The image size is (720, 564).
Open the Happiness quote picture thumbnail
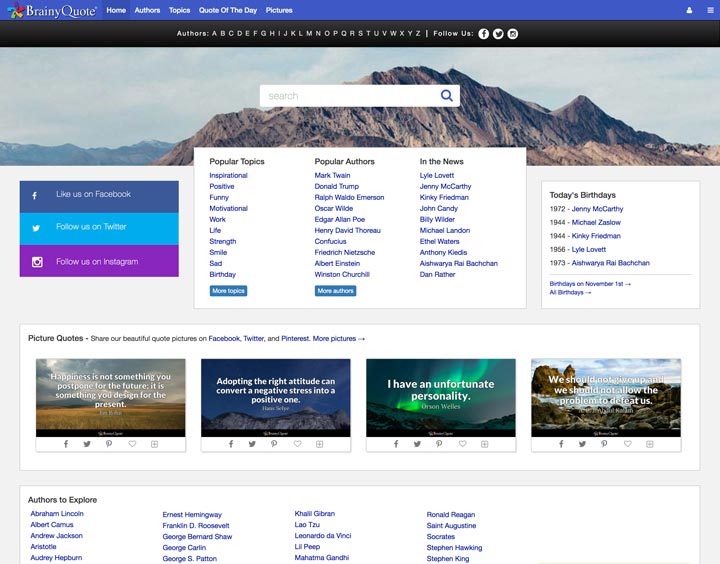[111, 398]
